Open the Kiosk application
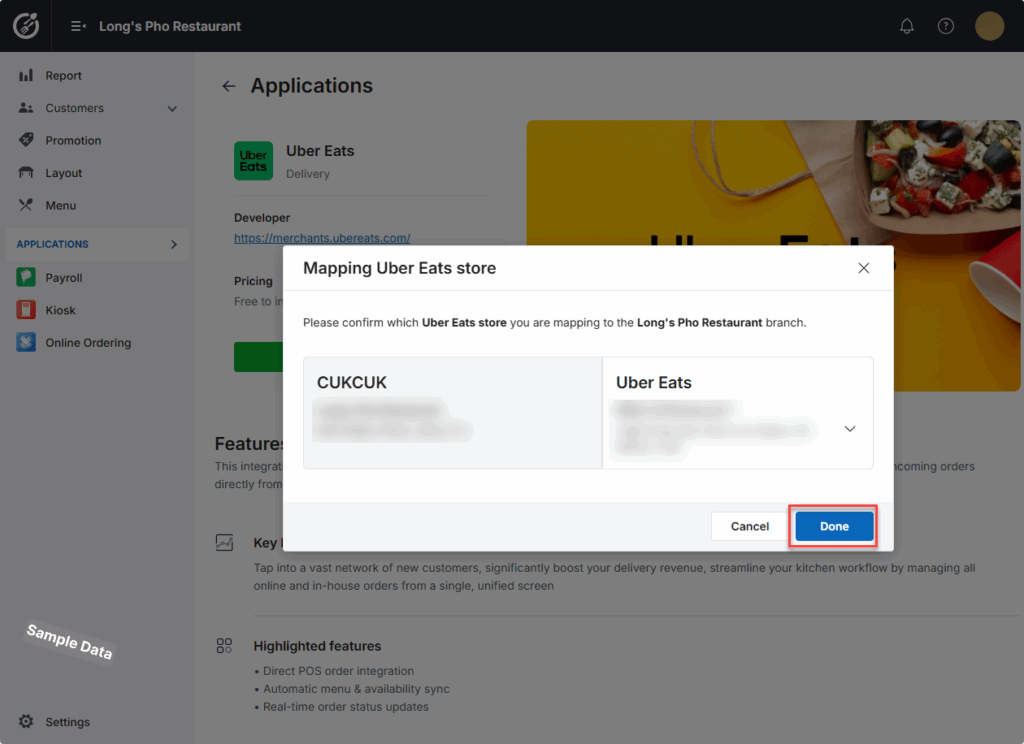The image size is (1024, 744). pos(60,310)
